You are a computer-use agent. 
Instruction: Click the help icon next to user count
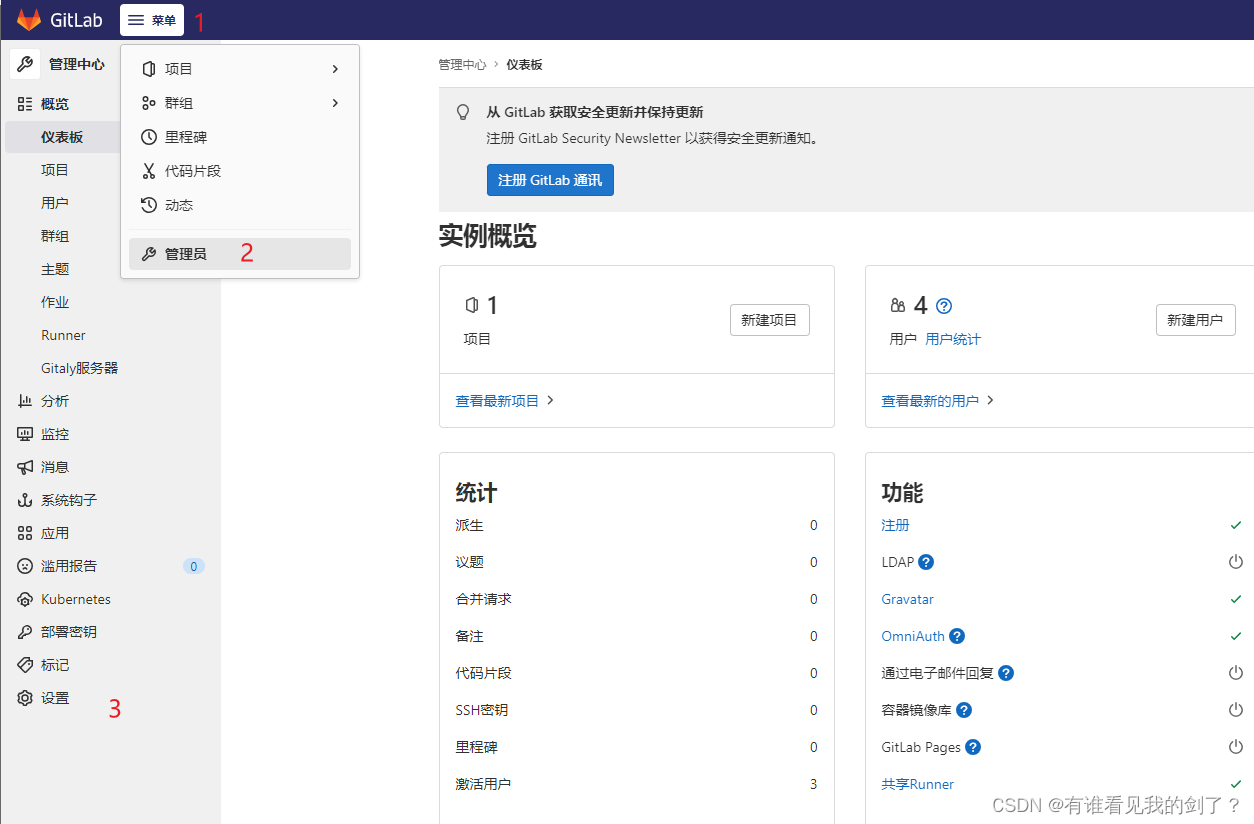[x=944, y=306]
